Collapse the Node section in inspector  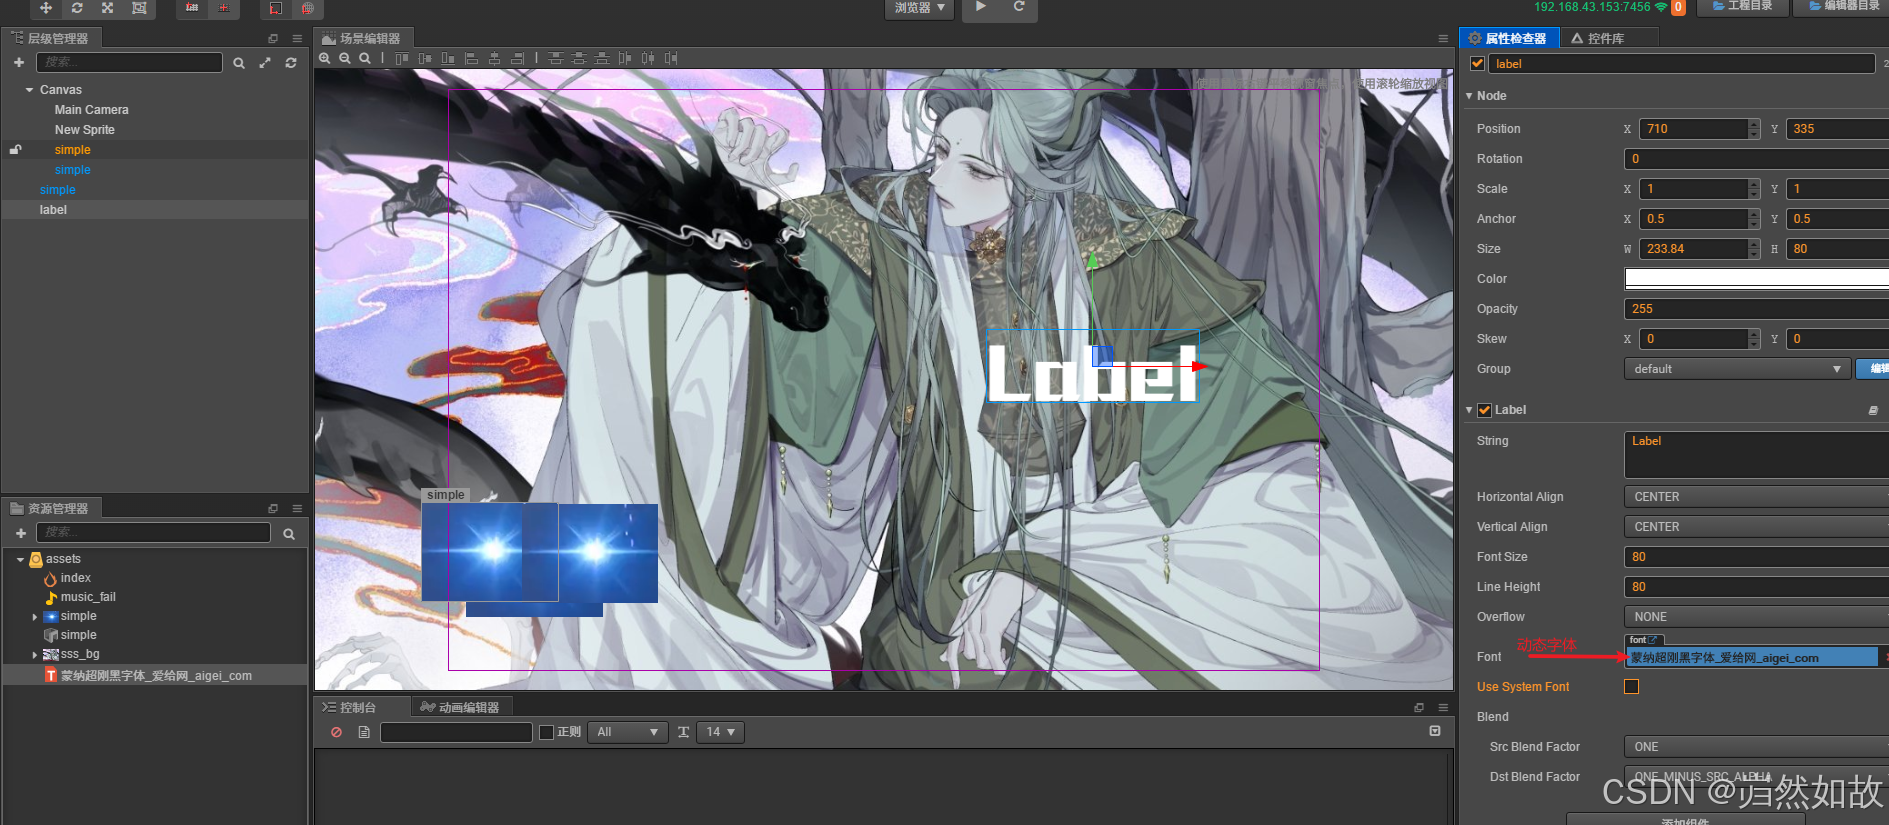pos(1469,96)
